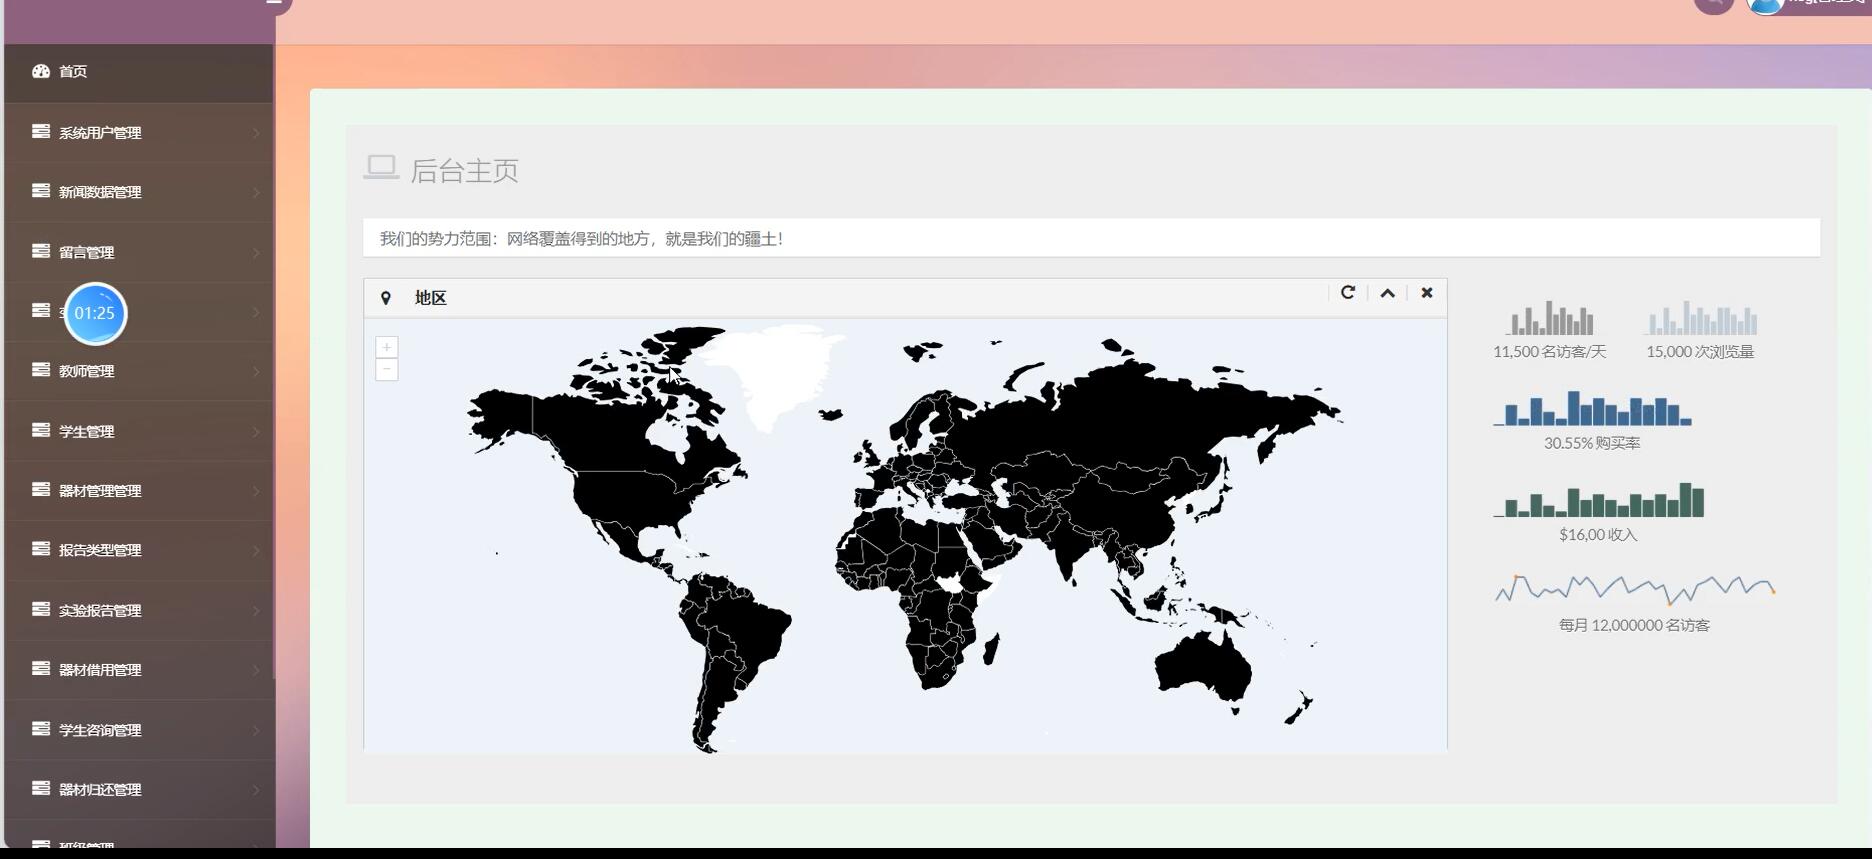Click the 01:25 floating timer bubble
1872x859 pixels.
[95, 313]
